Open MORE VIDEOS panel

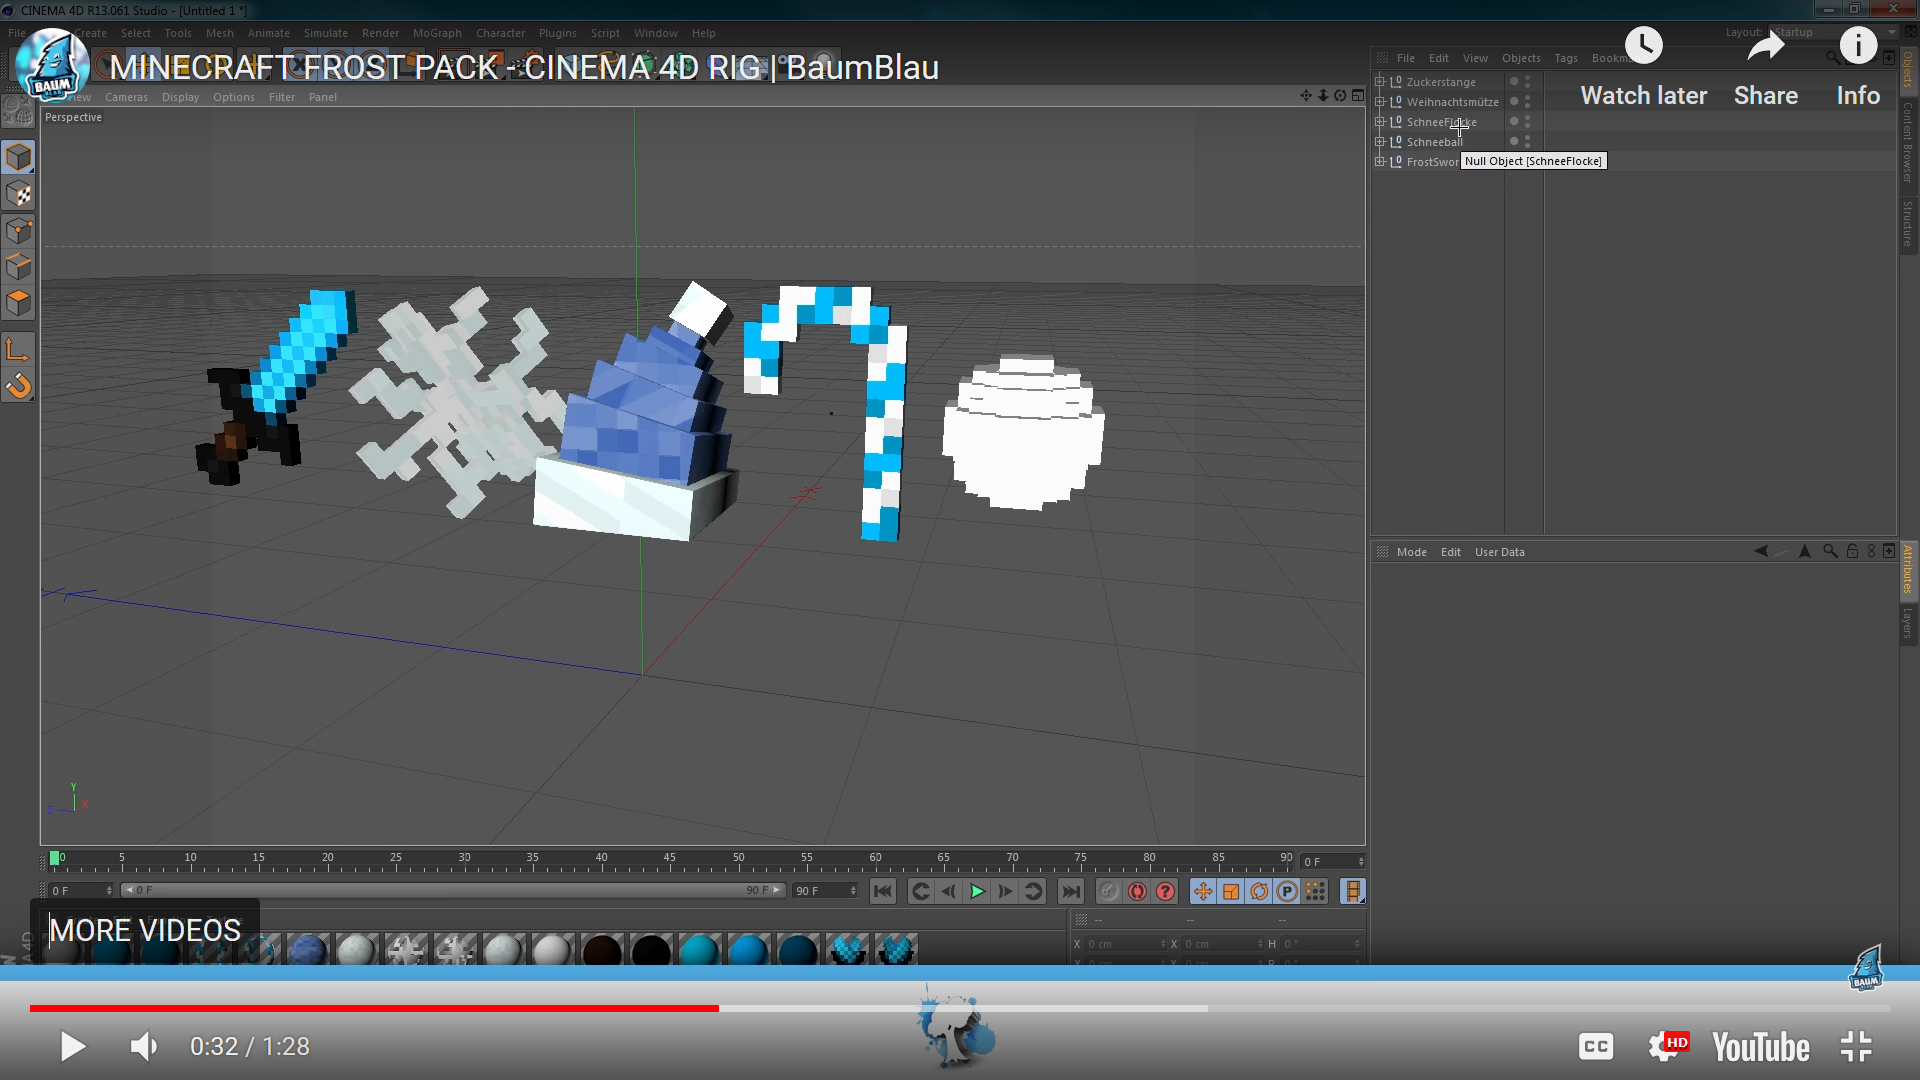coord(145,930)
